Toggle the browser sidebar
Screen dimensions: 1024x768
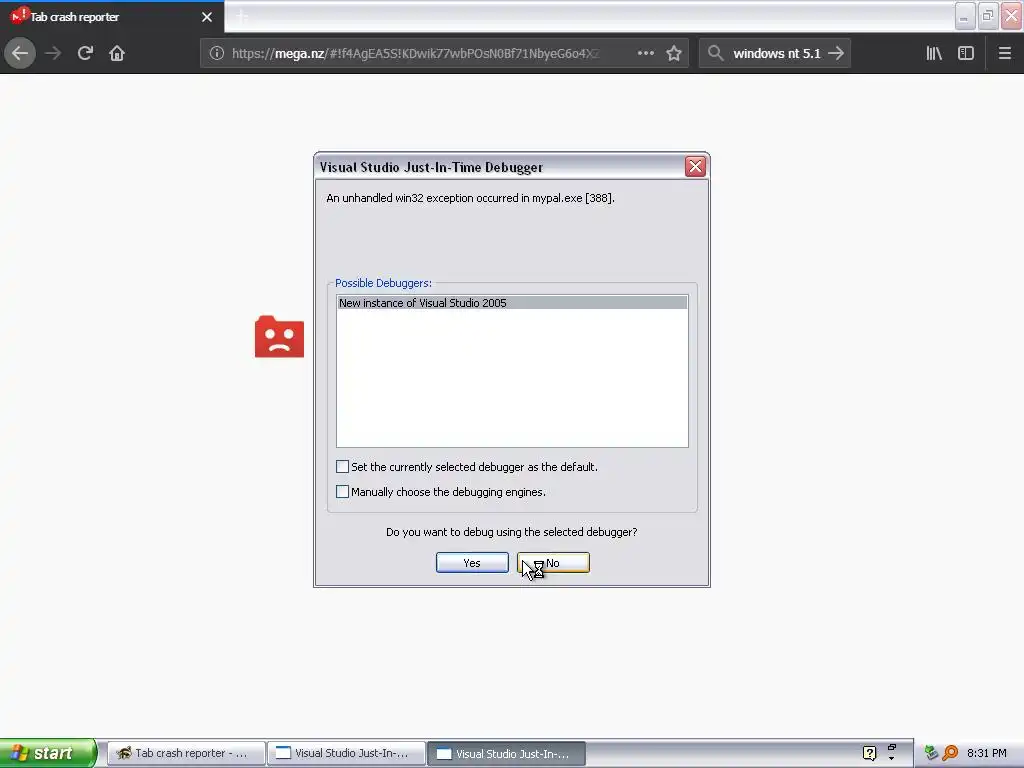966,53
